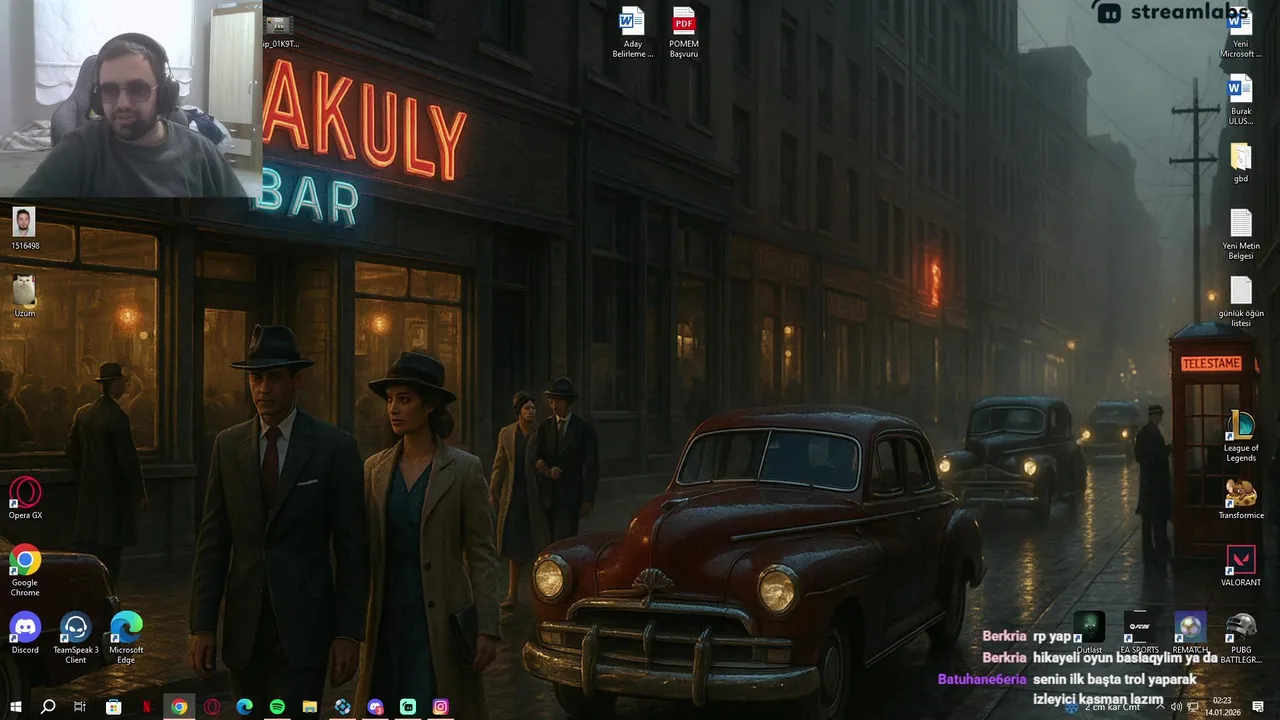Select the Discord desktop shortcut
The height and width of the screenshot is (720, 1280).
pyautogui.click(x=25, y=633)
